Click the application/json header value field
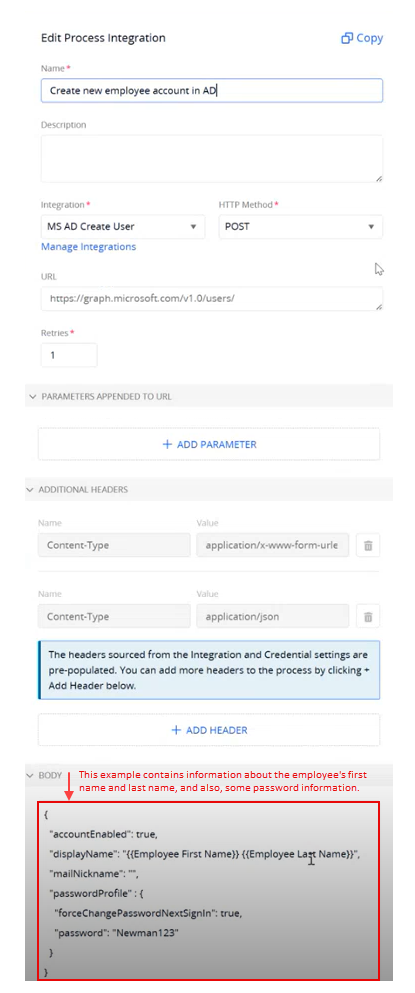 [x=272, y=616]
